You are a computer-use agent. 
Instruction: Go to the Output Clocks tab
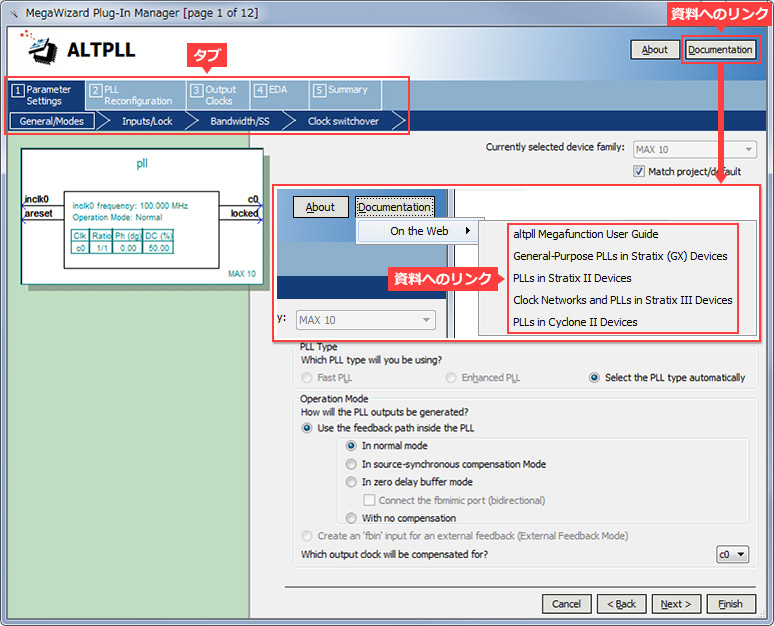click(217, 95)
